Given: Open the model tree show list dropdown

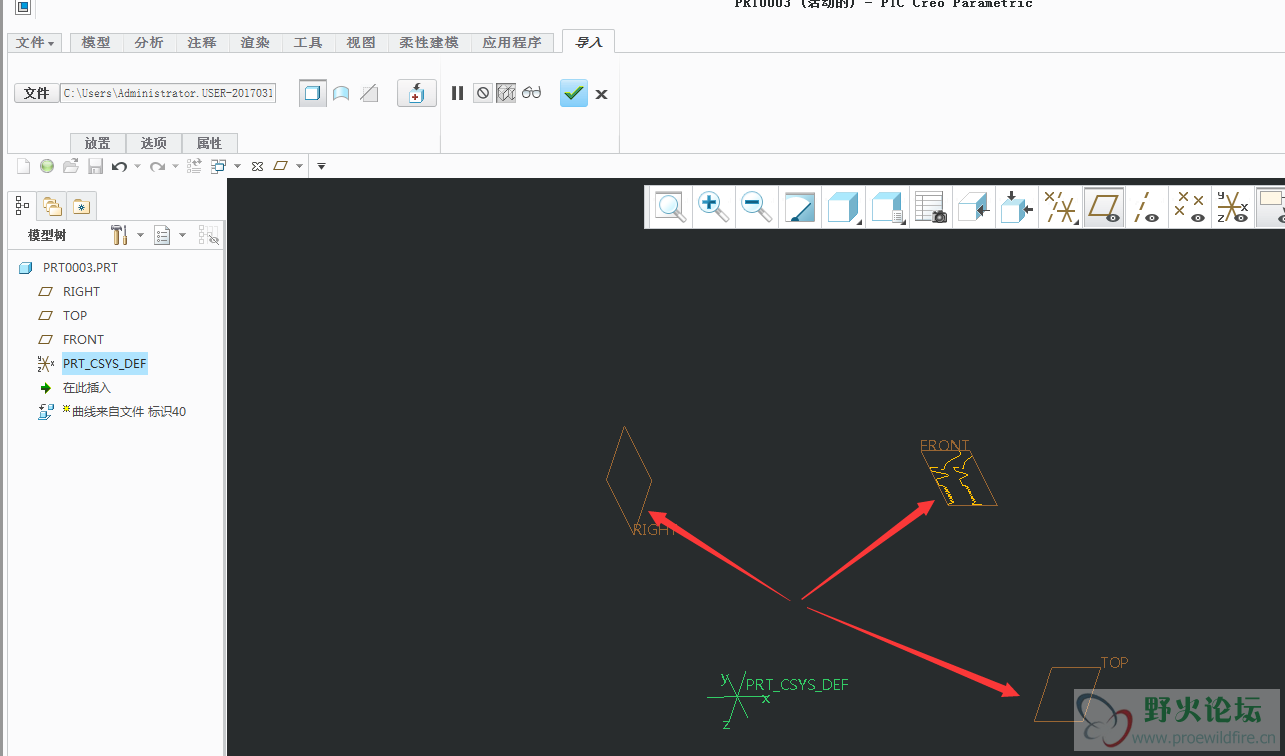Looking at the screenshot, I should coord(170,235).
